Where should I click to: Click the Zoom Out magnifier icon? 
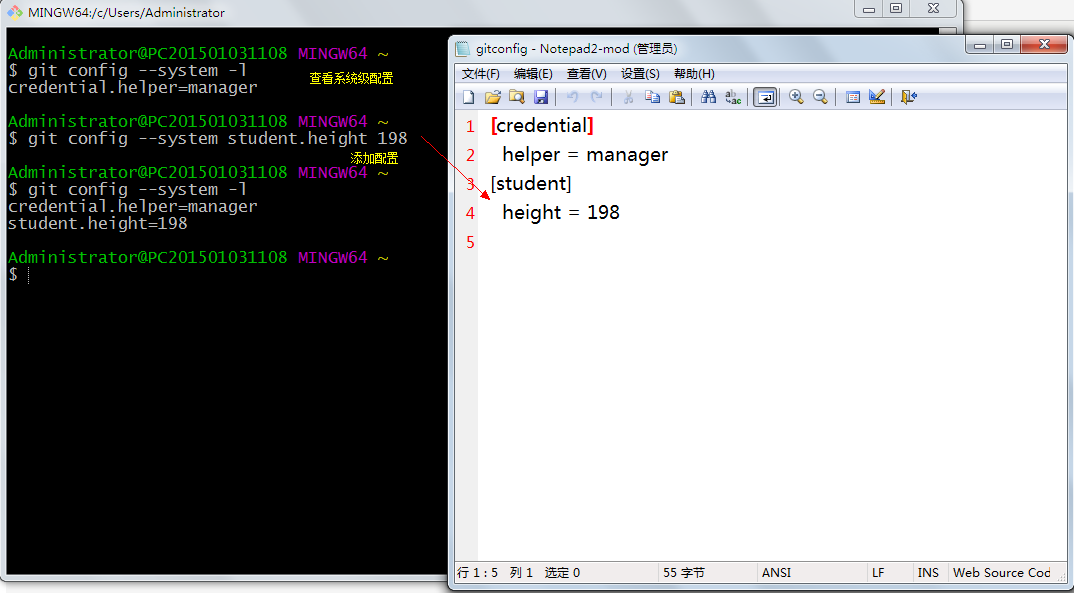[820, 97]
